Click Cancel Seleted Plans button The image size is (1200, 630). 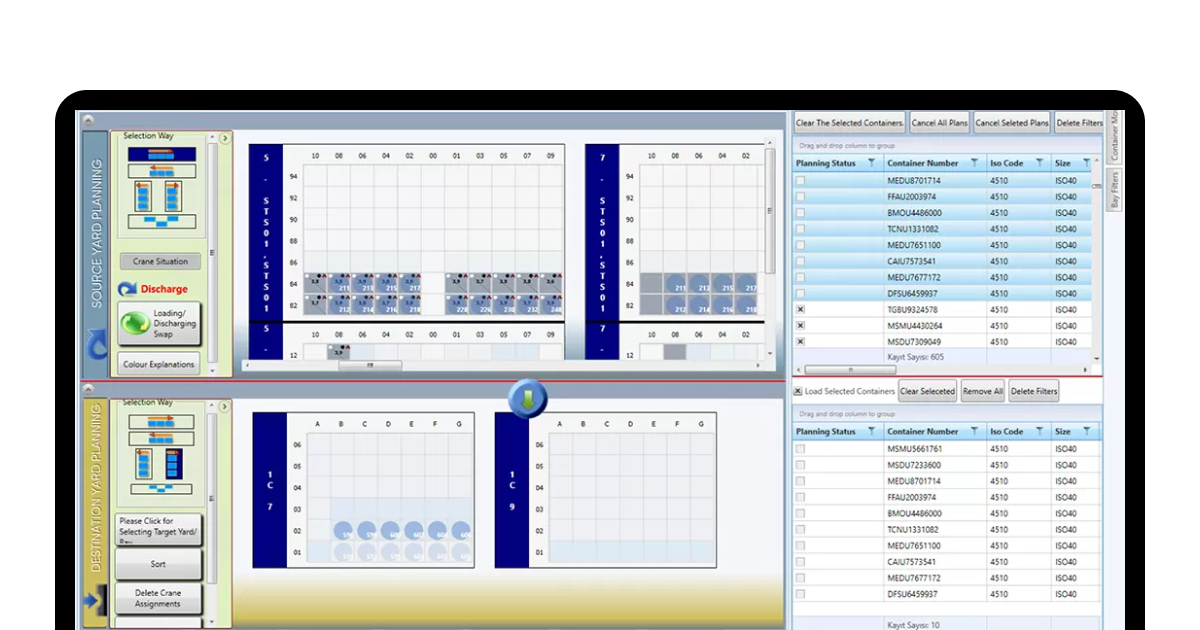pyautogui.click(x=1012, y=123)
